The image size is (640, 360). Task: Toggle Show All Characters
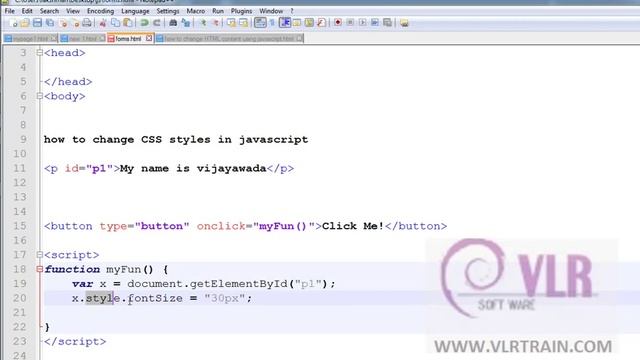tap(272, 23)
